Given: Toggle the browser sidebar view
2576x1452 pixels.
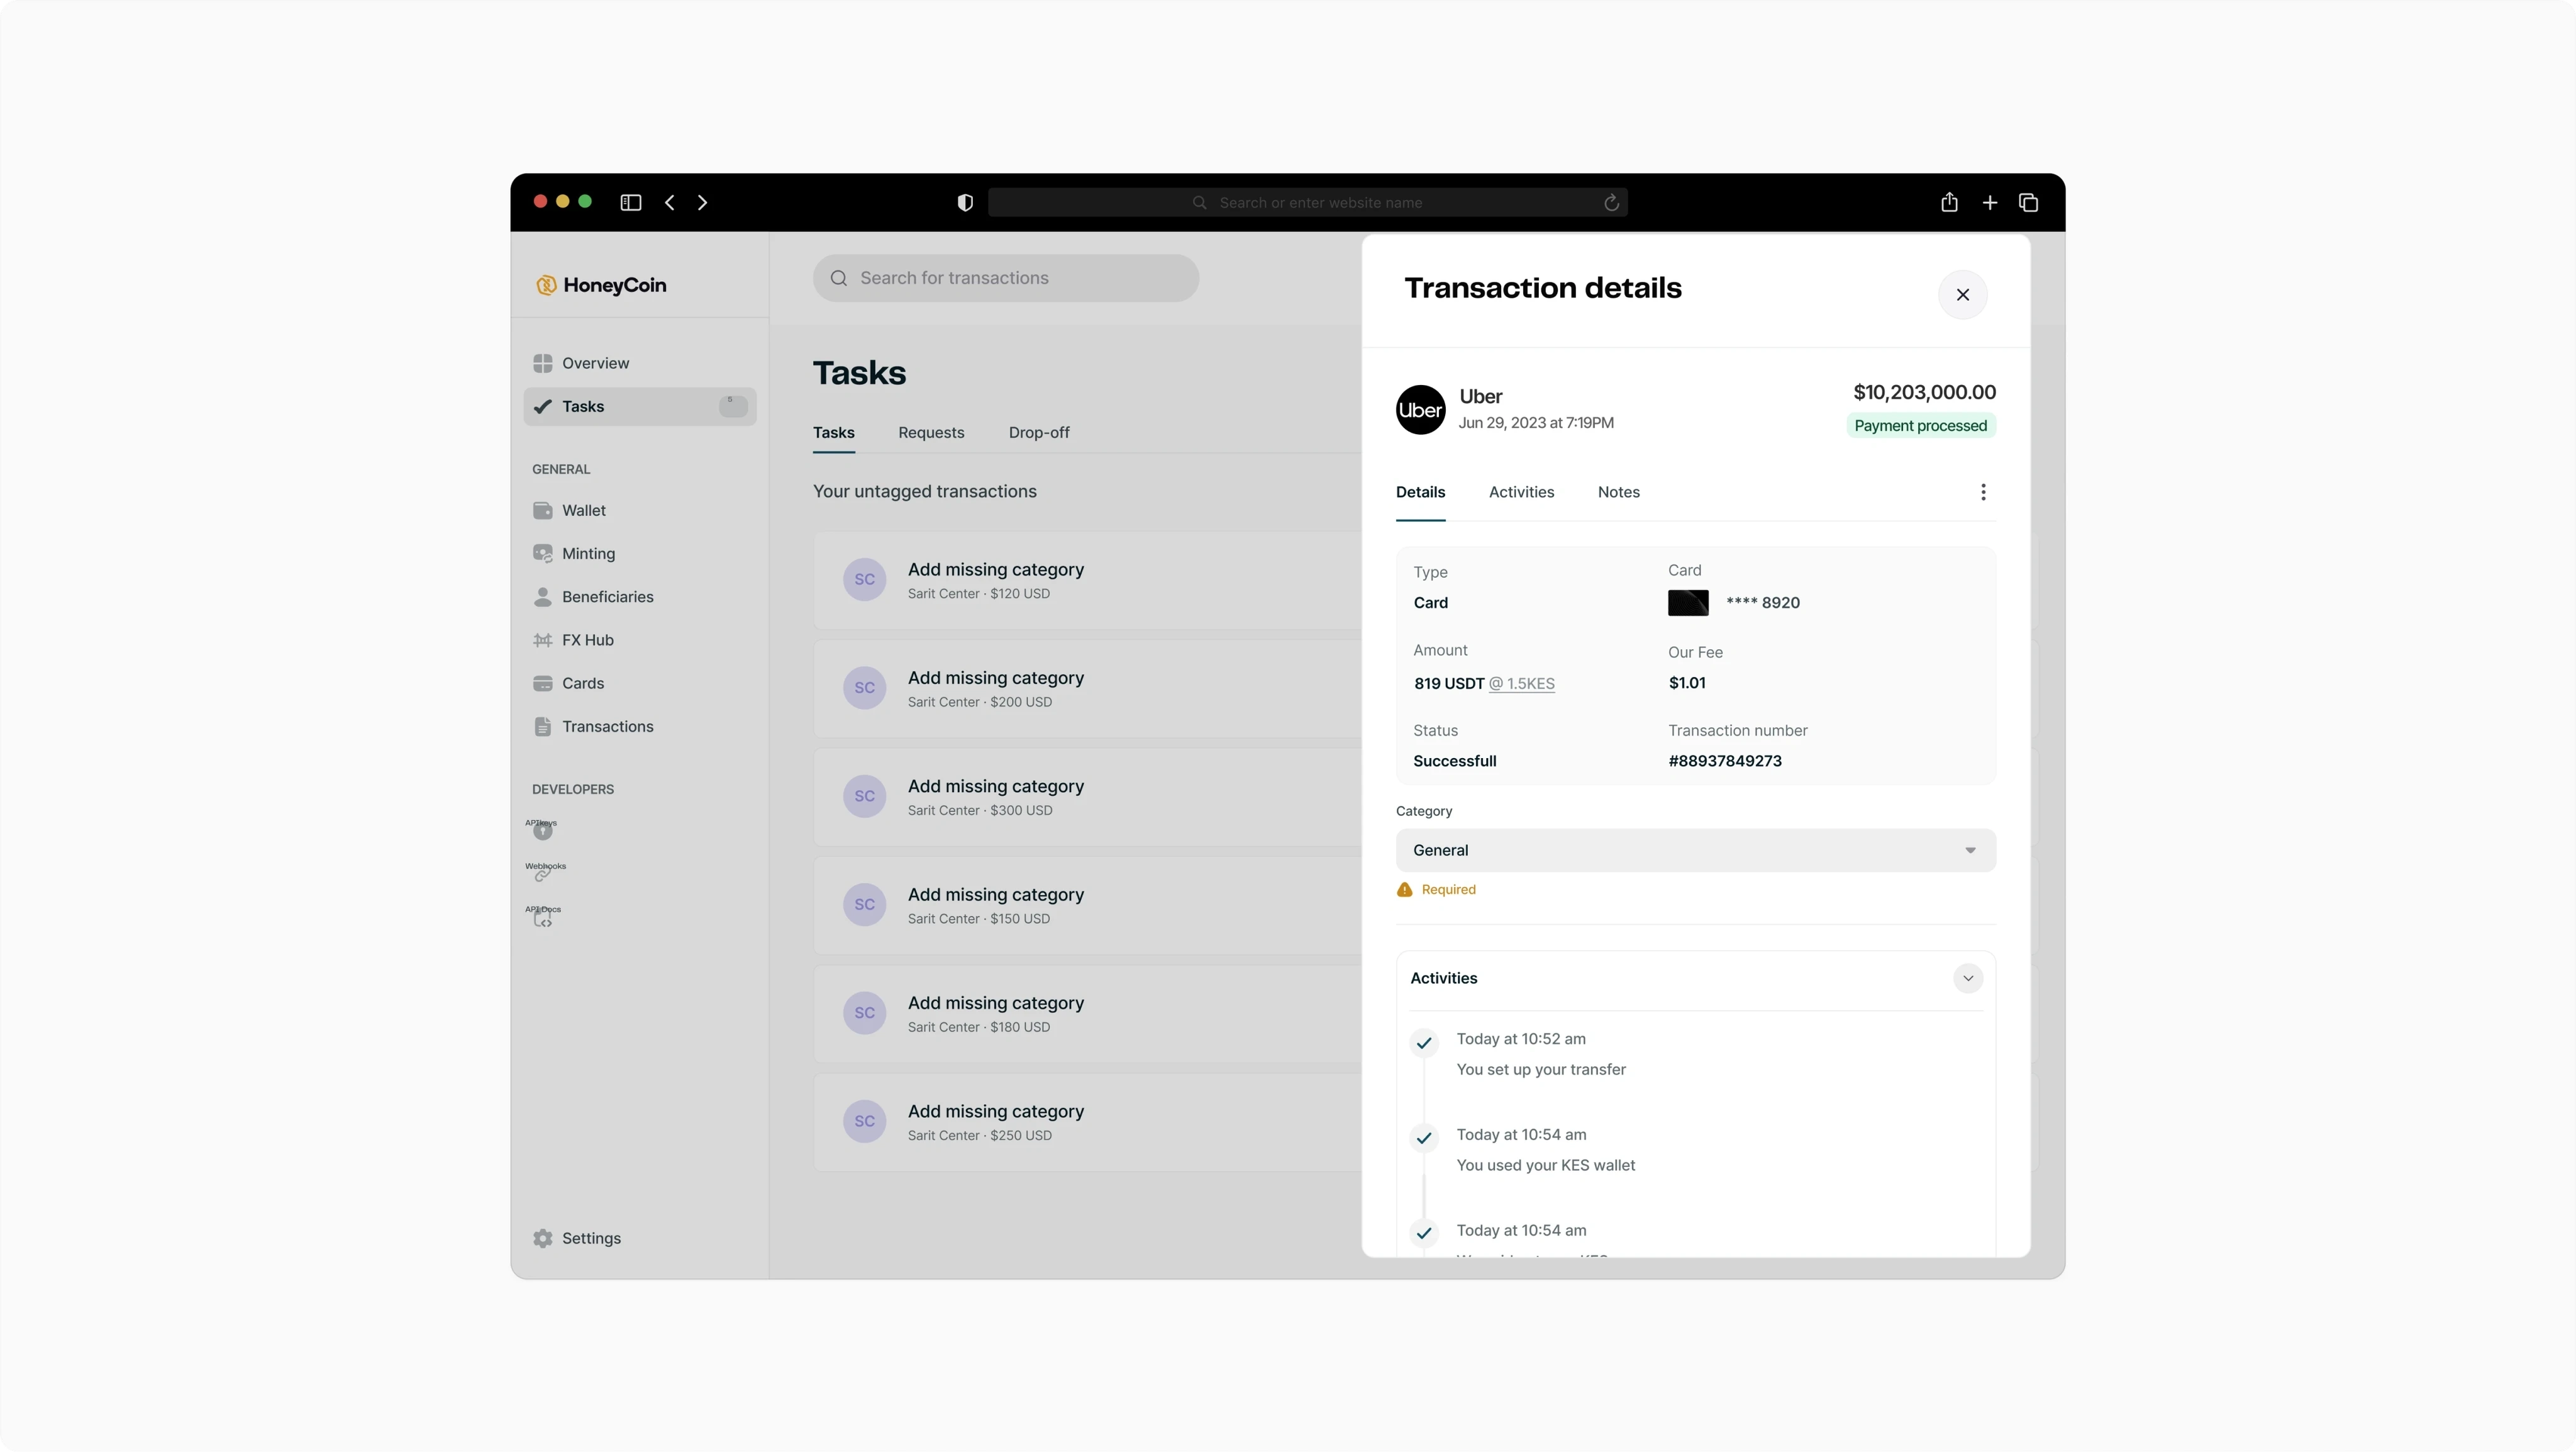Looking at the screenshot, I should pyautogui.click(x=630, y=203).
